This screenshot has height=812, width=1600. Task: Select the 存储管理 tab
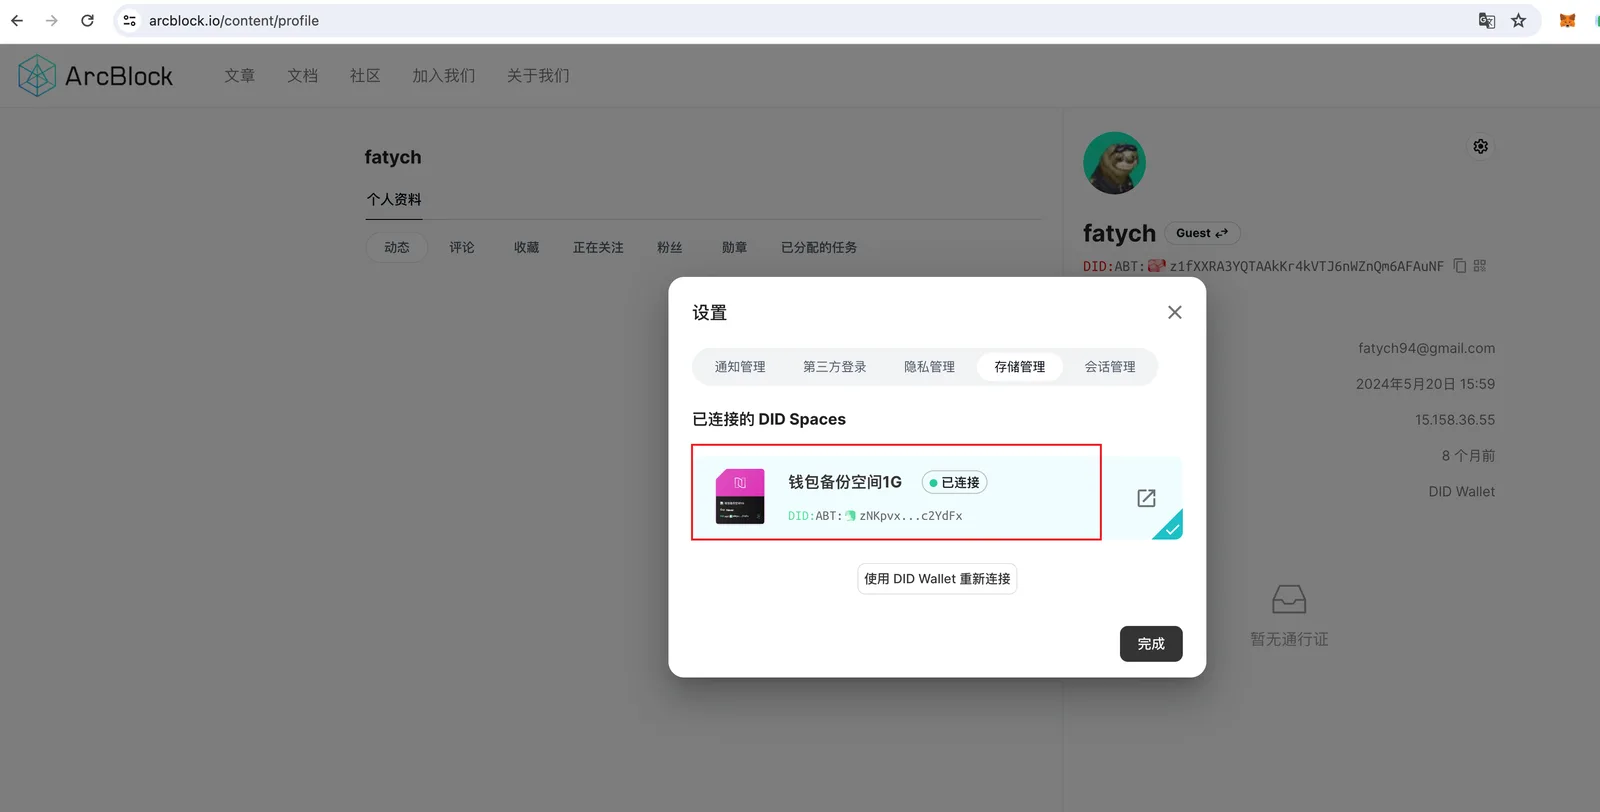pos(1020,367)
